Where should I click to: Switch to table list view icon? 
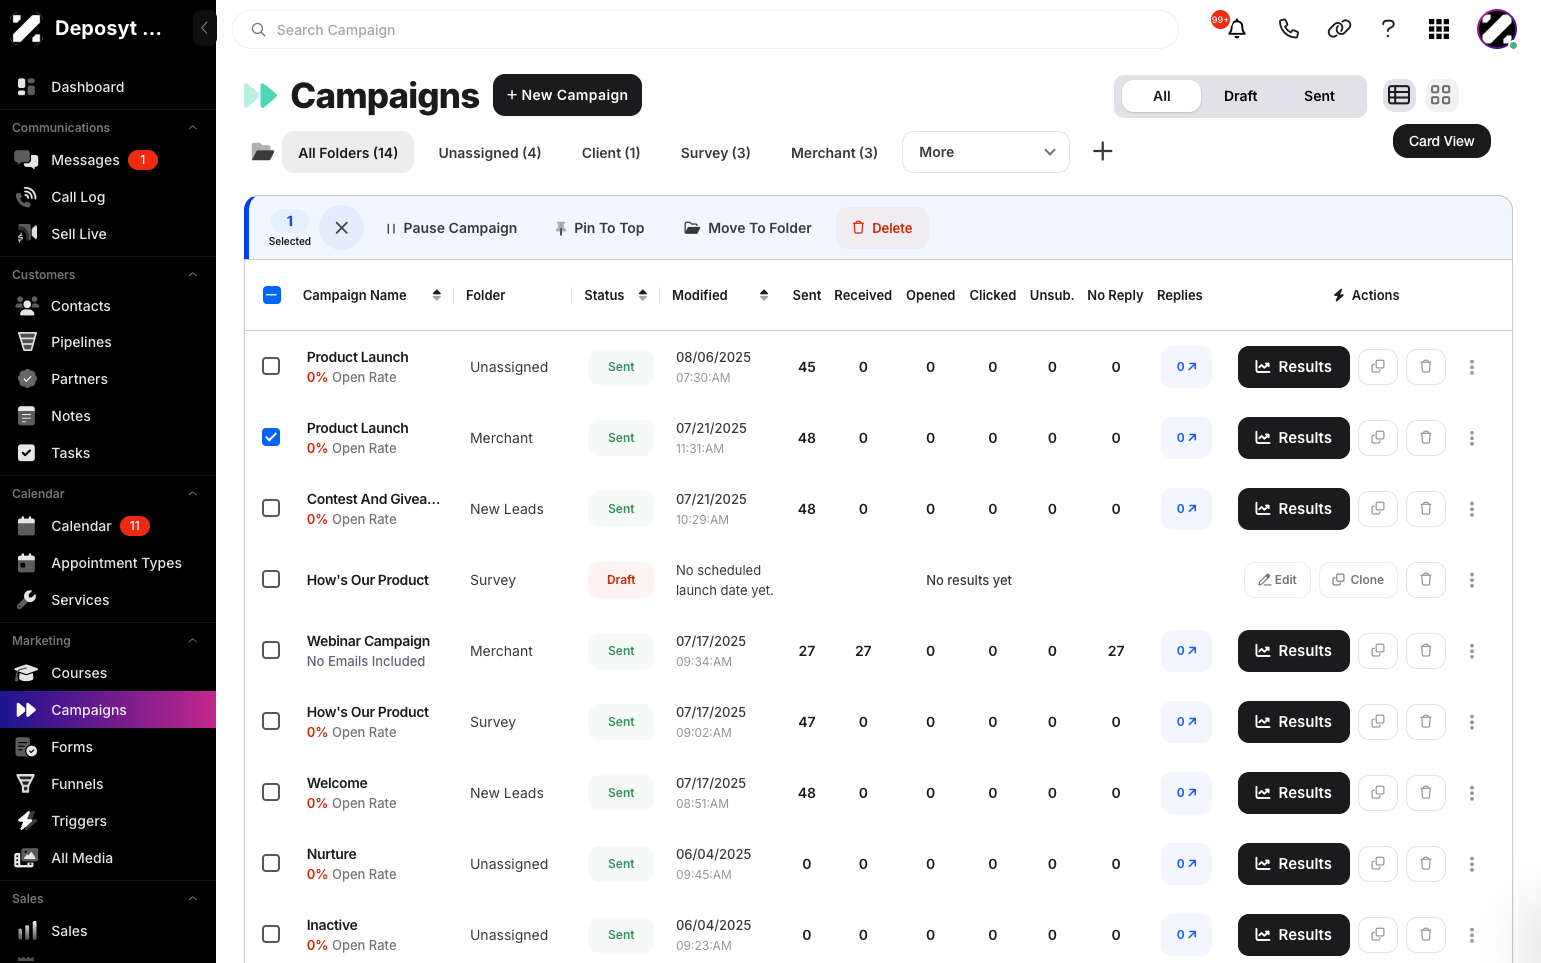click(1399, 95)
